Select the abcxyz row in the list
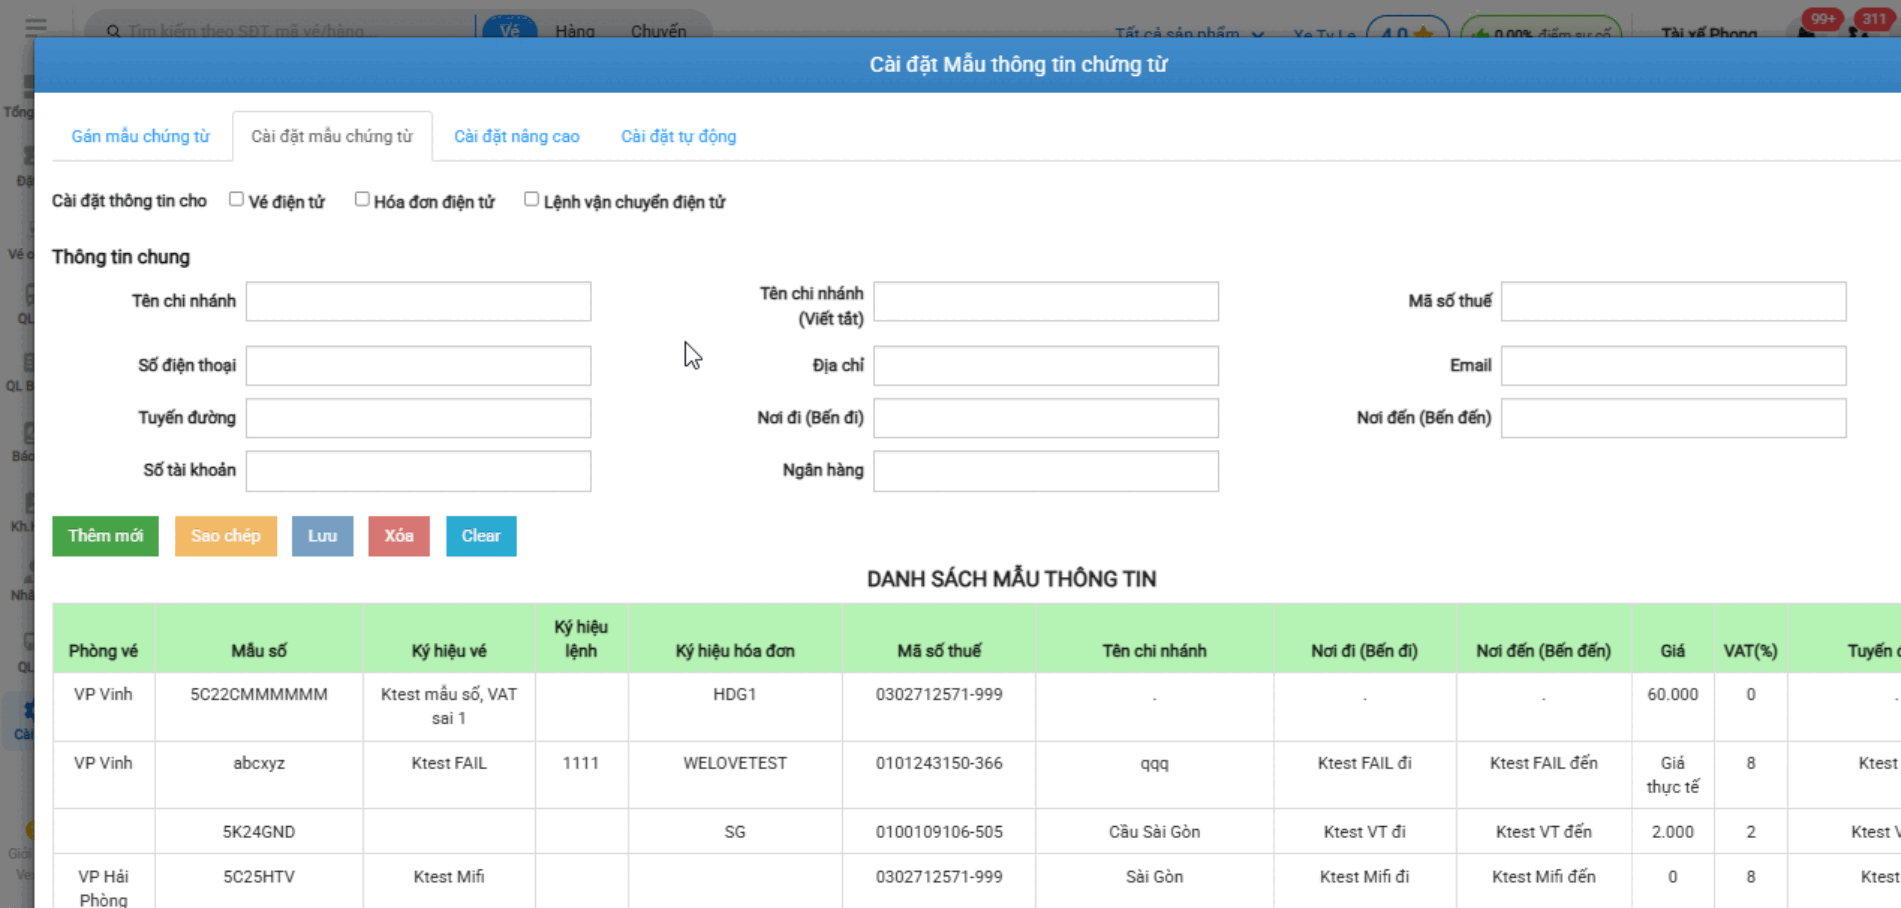The width and height of the screenshot is (1901, 908). tap(259, 764)
